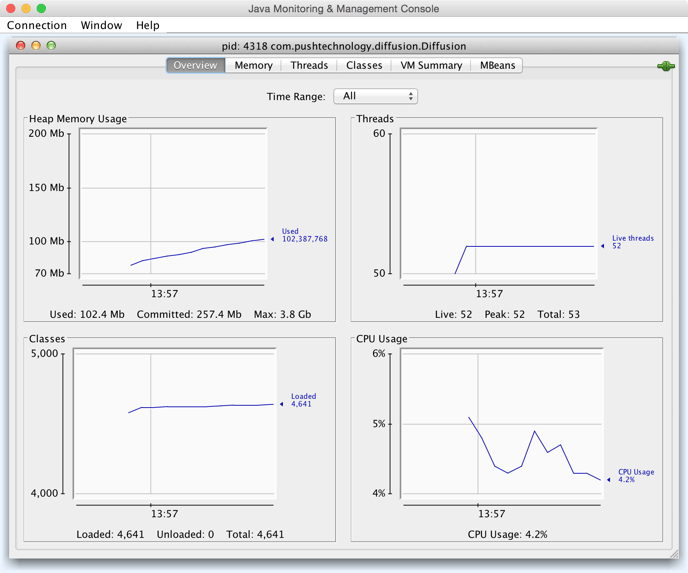
Task: Click the Total: 4,641 classes text
Action: point(255,534)
